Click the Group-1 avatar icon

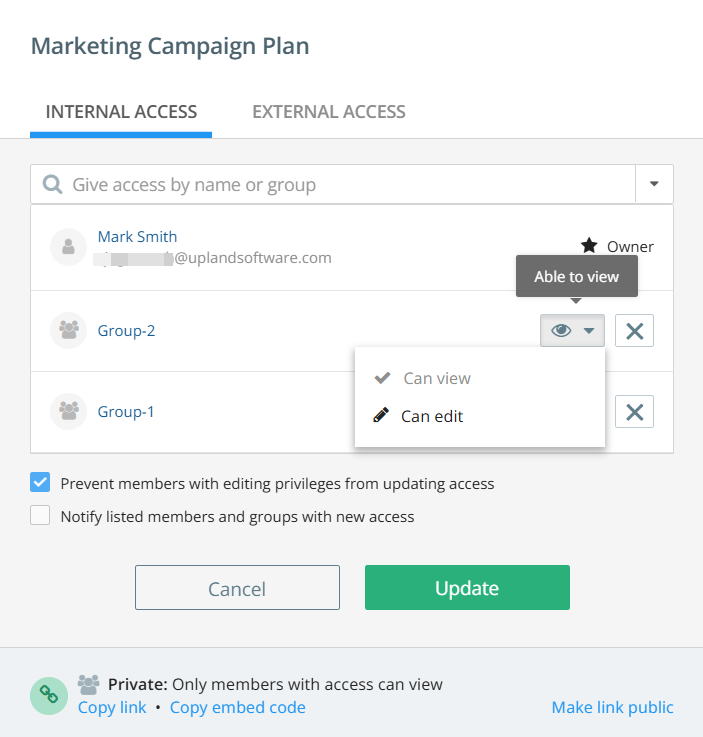(x=69, y=411)
